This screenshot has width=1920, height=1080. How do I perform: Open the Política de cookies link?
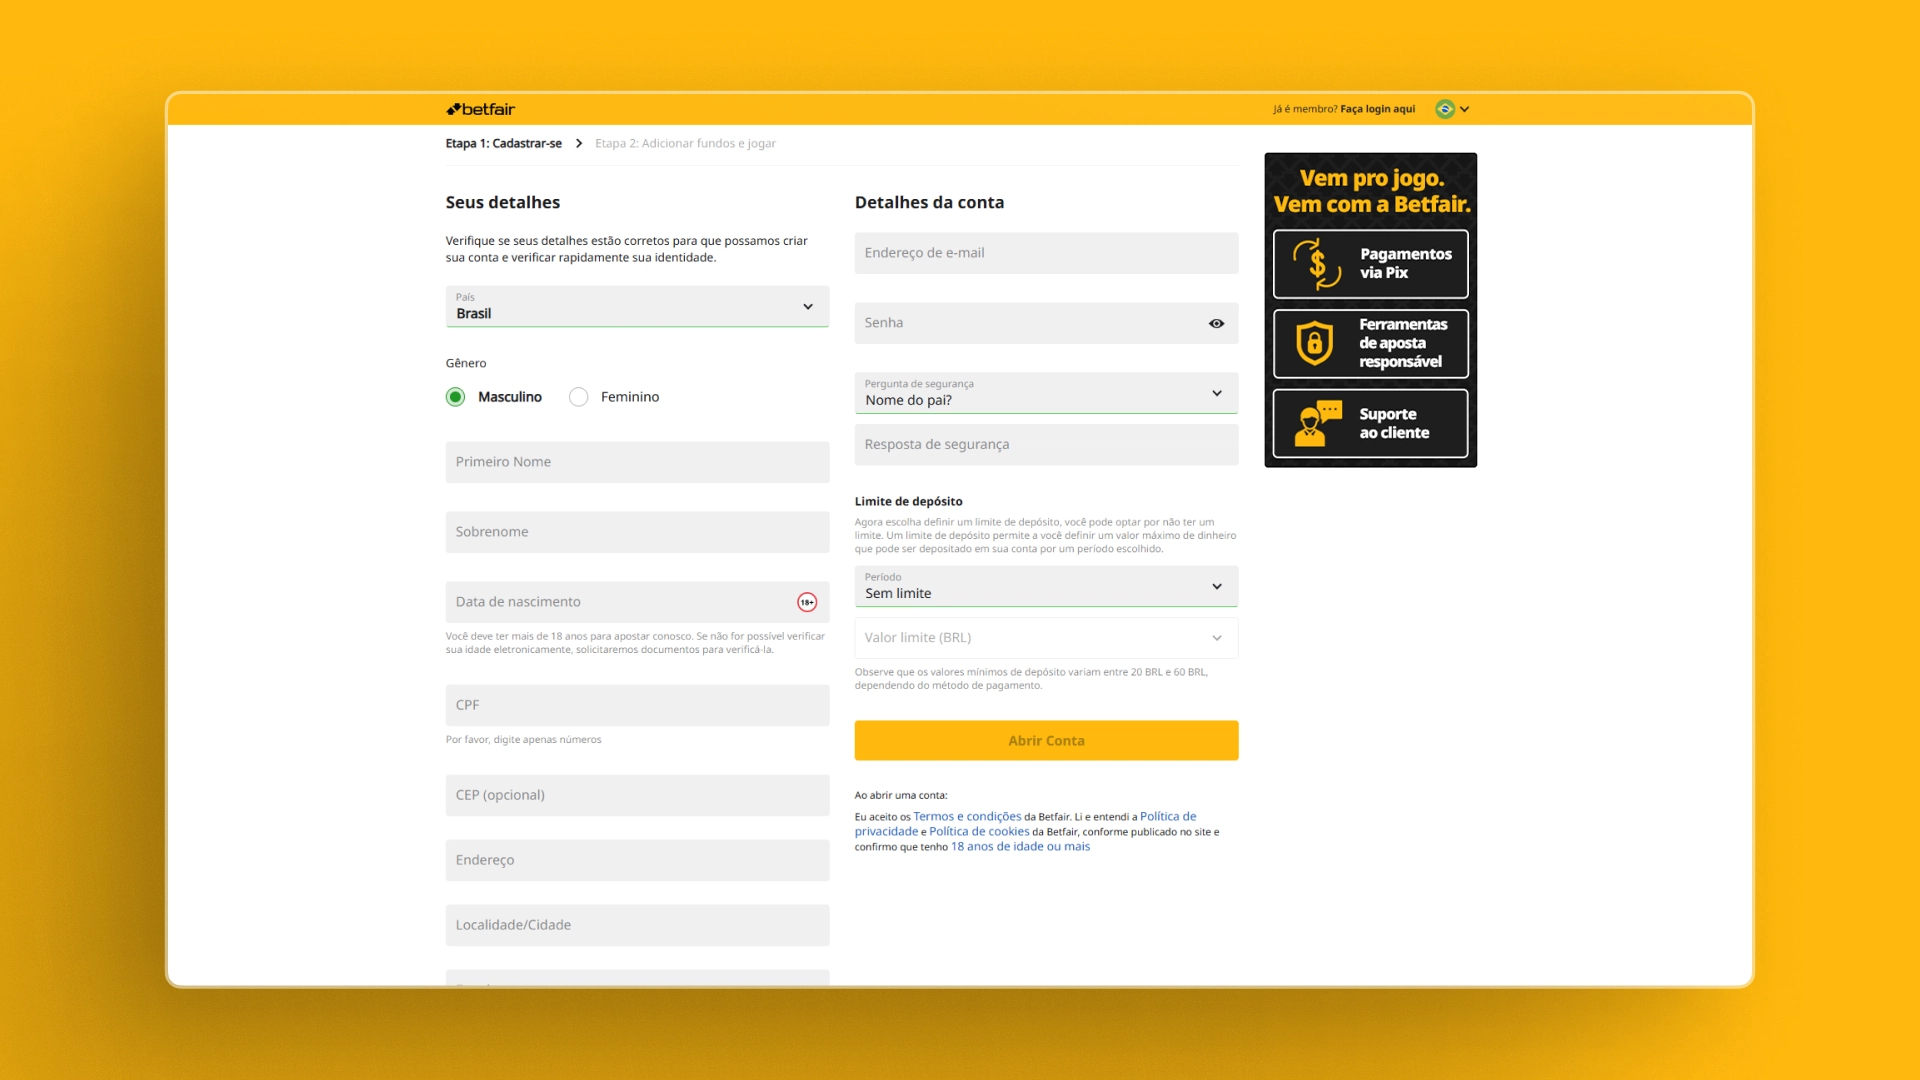(979, 832)
